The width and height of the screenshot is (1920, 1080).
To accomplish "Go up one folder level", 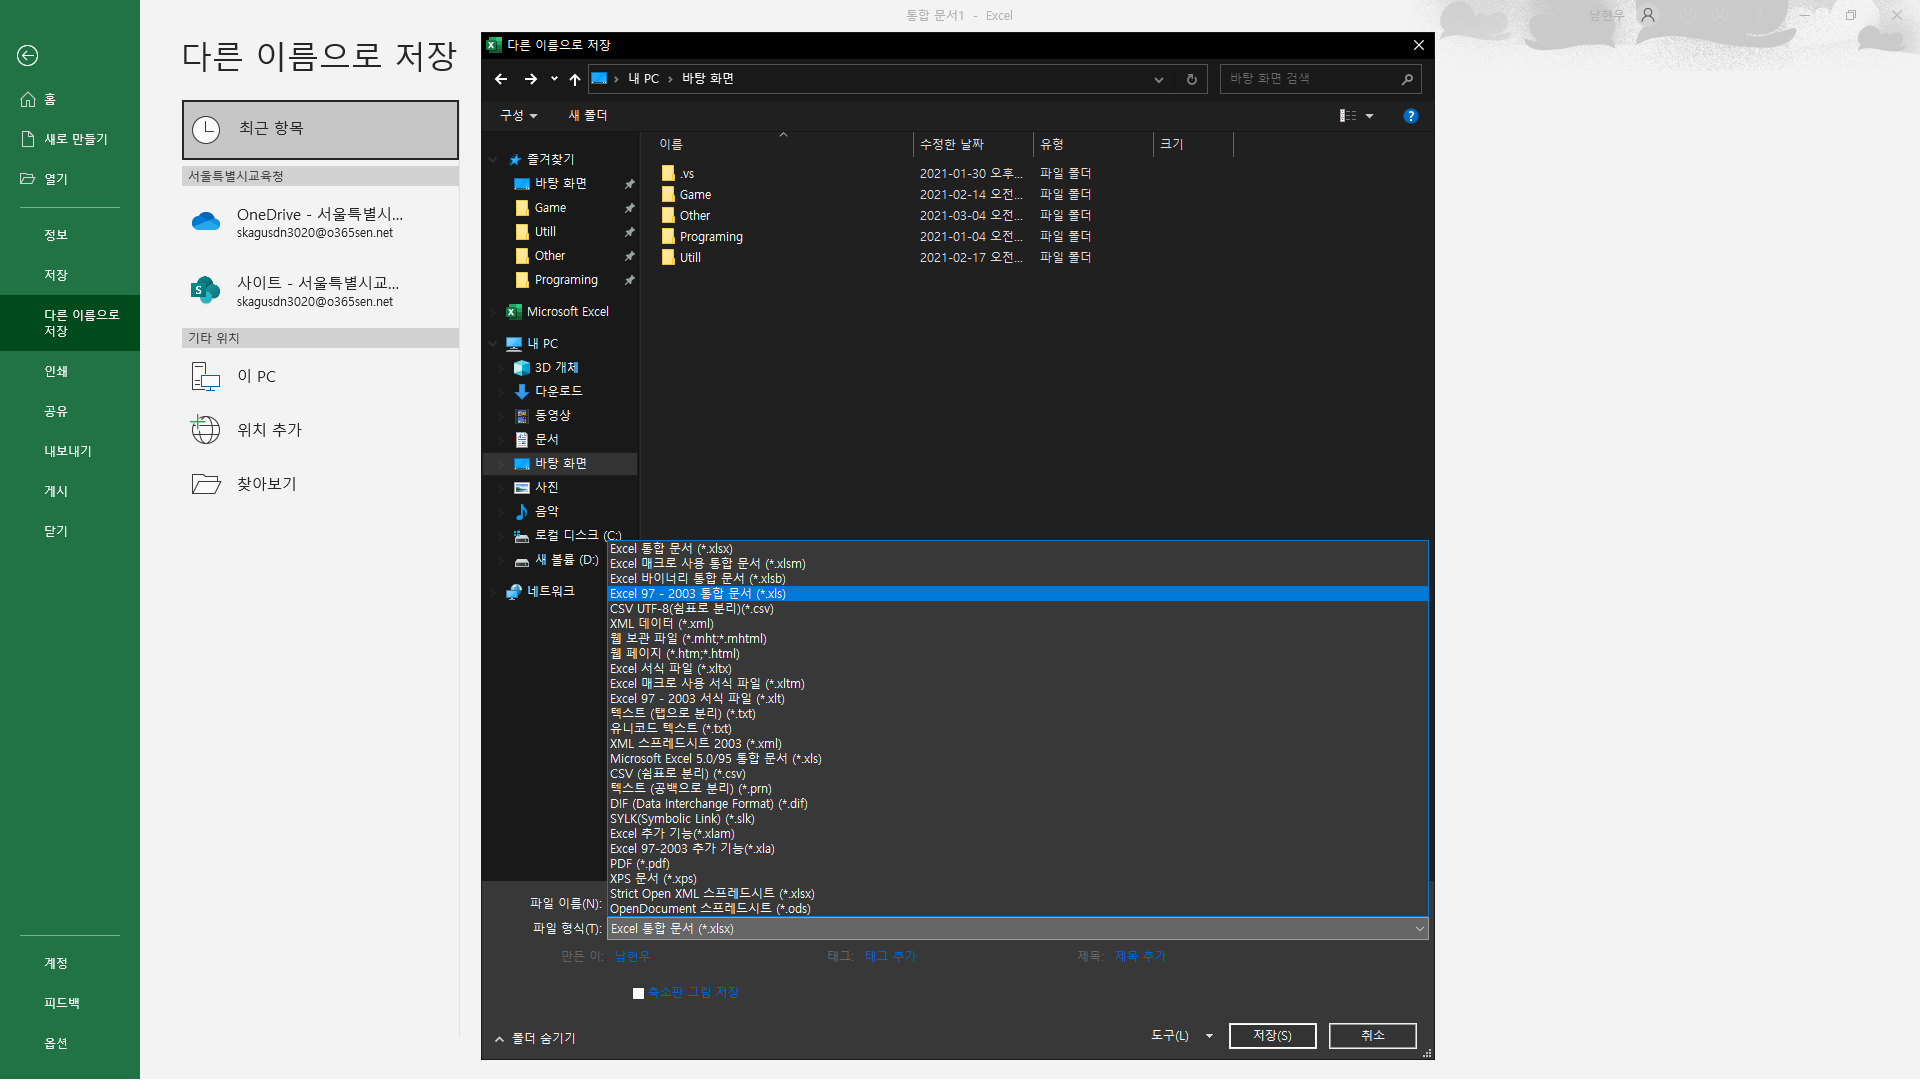I will [575, 79].
